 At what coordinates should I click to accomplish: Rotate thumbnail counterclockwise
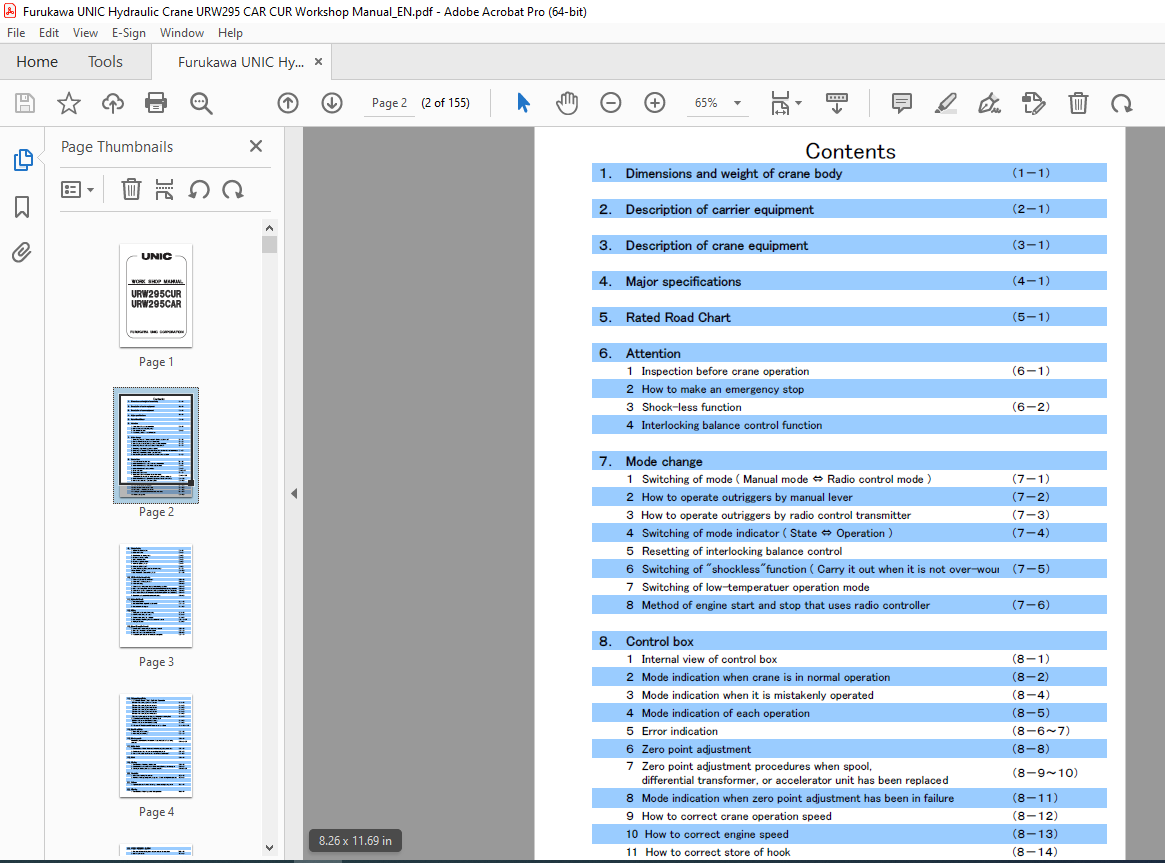pos(198,189)
